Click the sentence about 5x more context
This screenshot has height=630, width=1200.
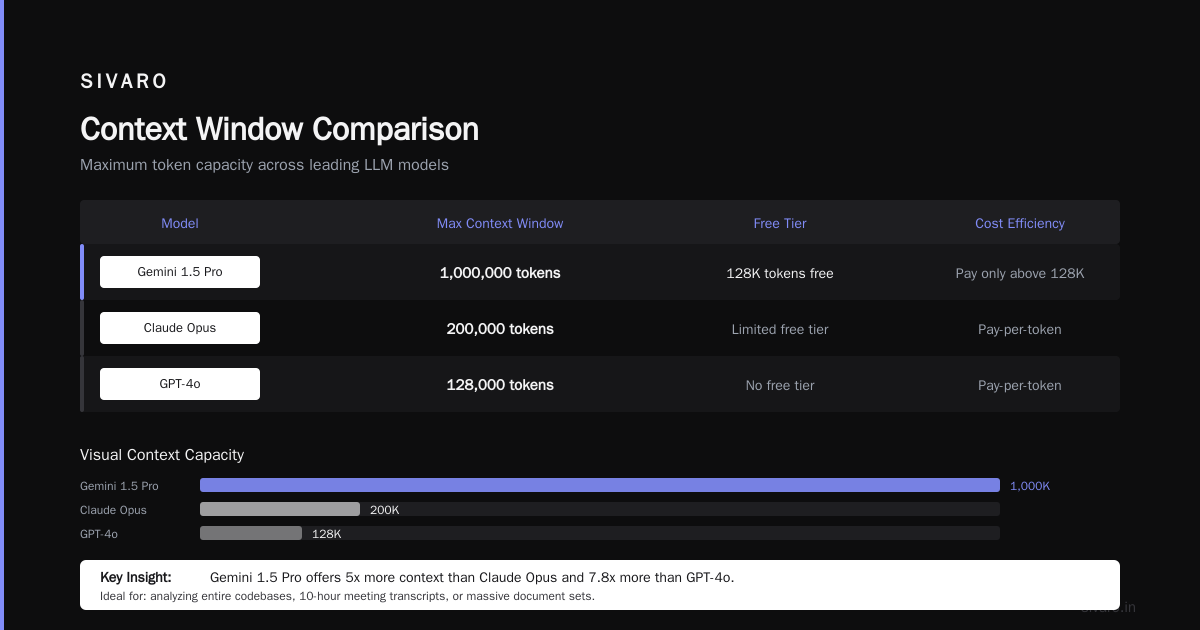tap(472, 577)
